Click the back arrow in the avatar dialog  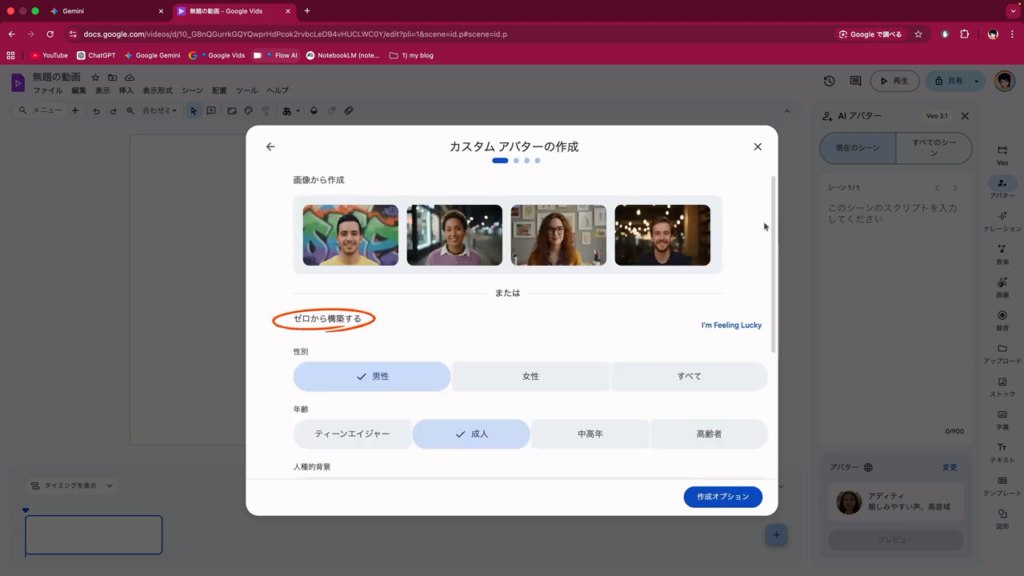coord(270,147)
